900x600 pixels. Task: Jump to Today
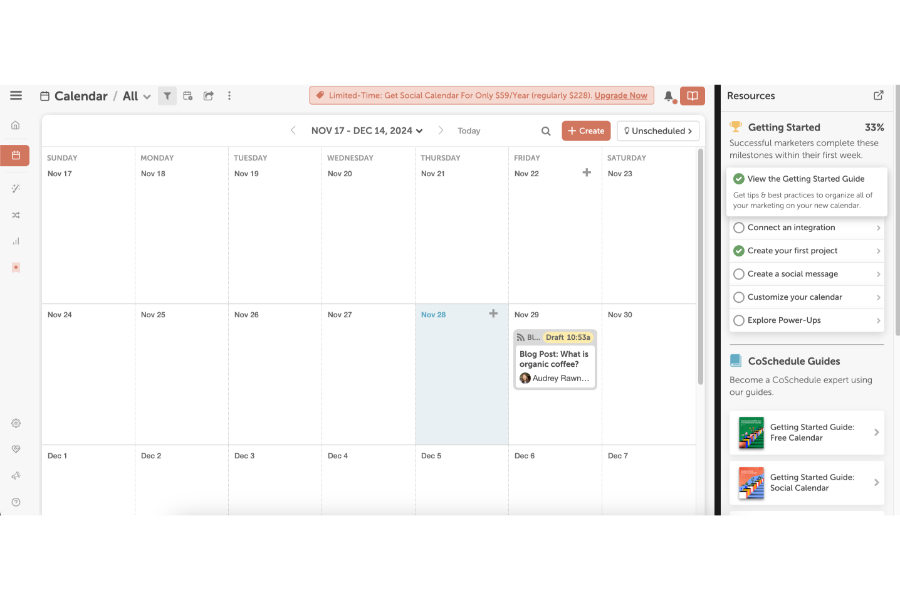pos(468,131)
